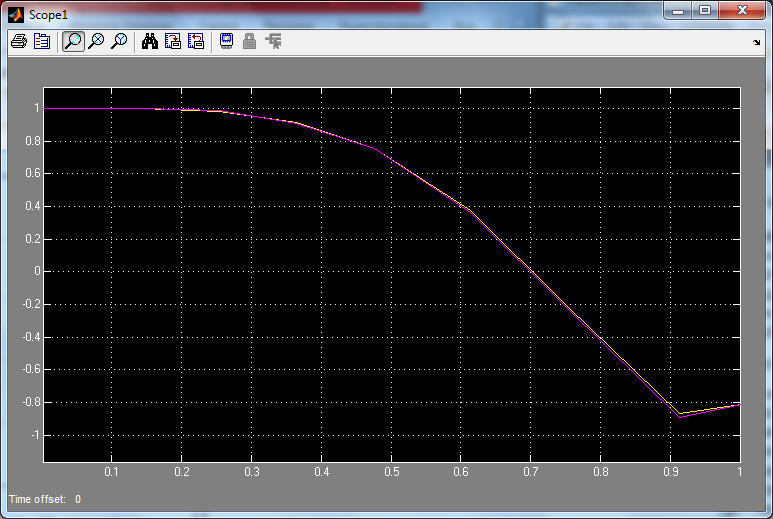
Task: Toggle the floating scope button
Action: coord(226,41)
